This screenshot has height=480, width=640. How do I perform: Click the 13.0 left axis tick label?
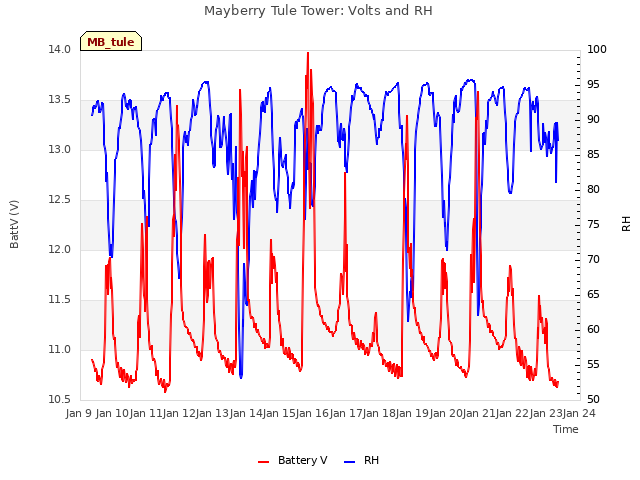(60, 149)
